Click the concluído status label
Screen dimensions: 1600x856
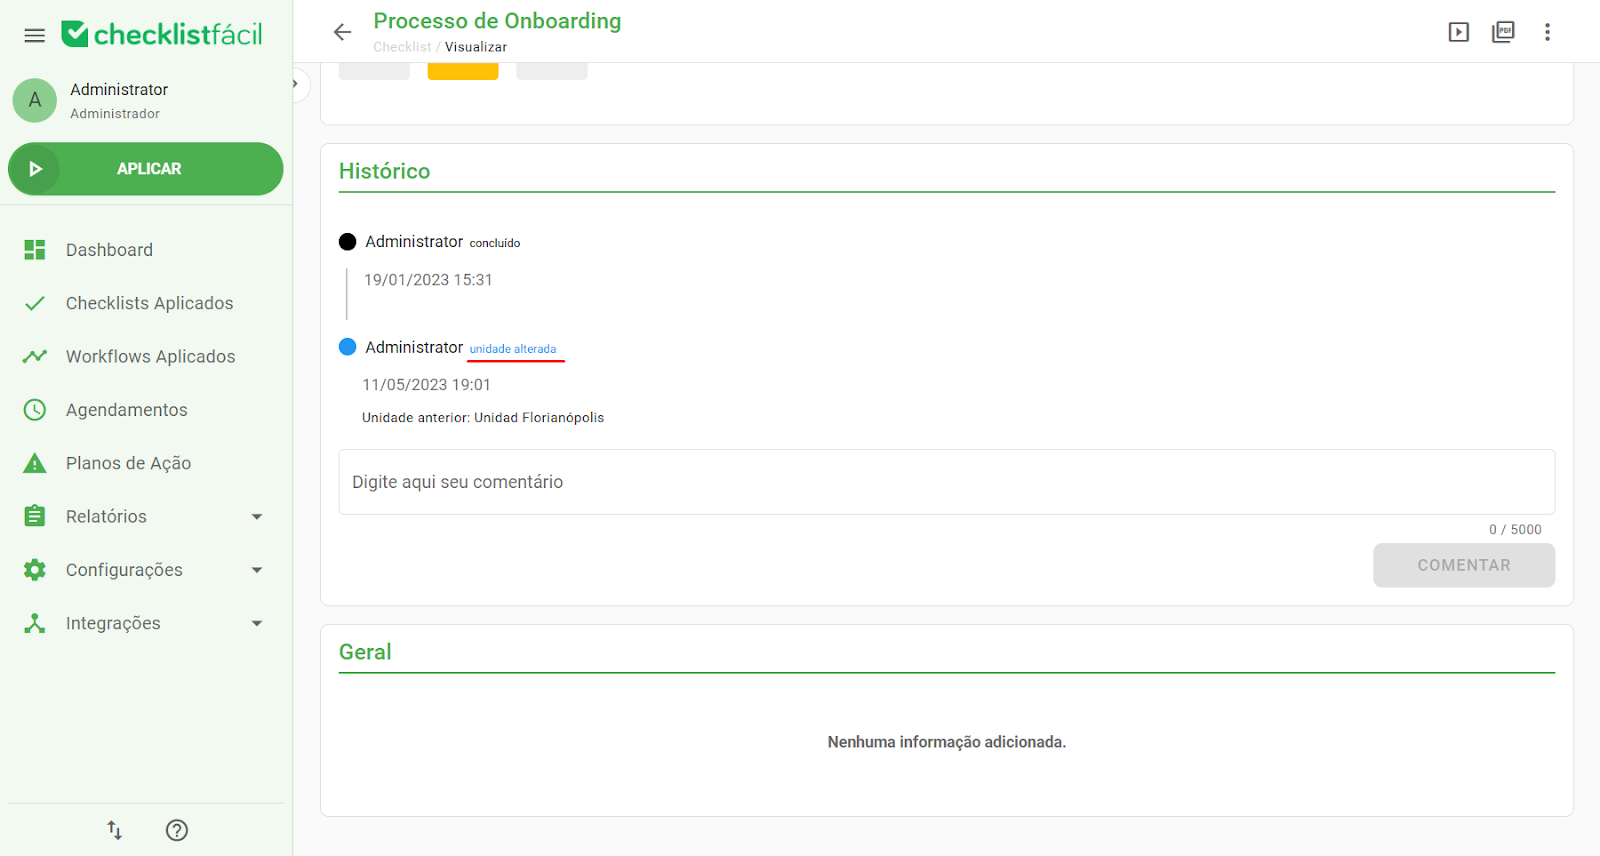pos(495,243)
